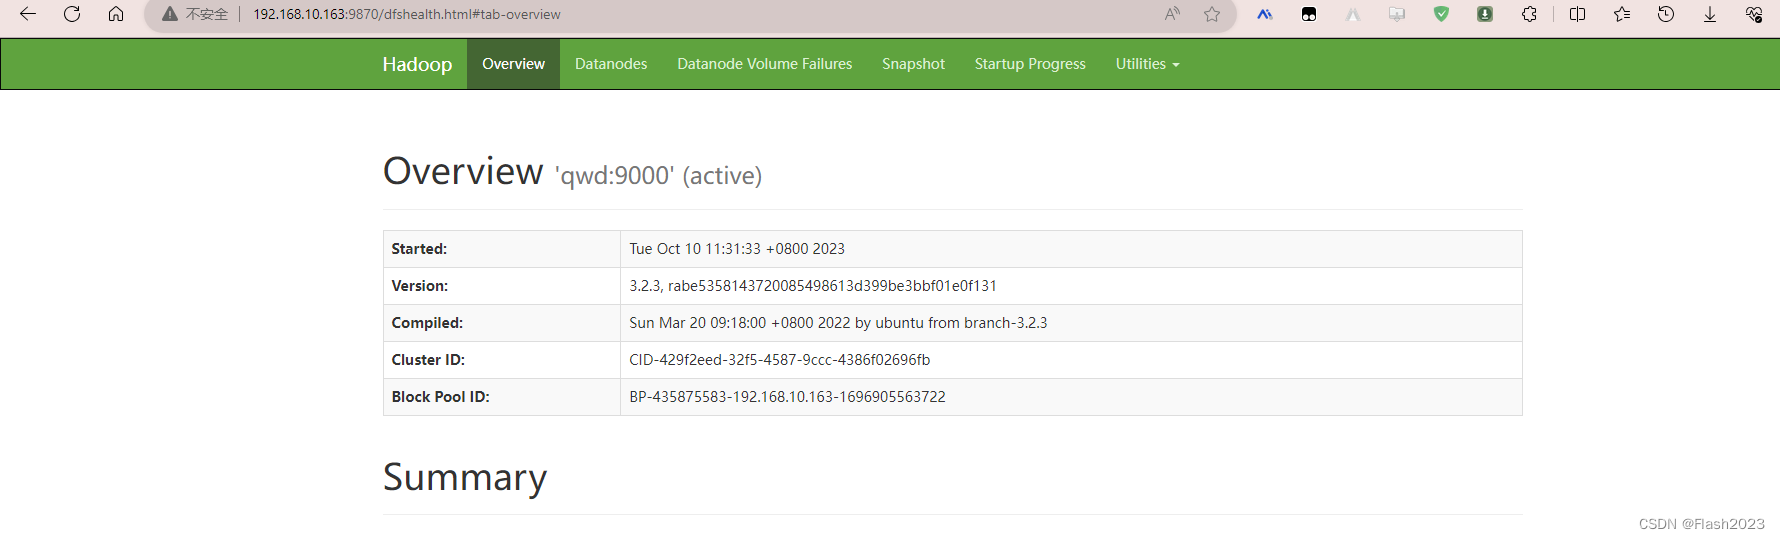Click 'Tue Oct 10 11:31:33 +0800 2023' value
Viewport: 1780px width, 539px height.
(737, 249)
